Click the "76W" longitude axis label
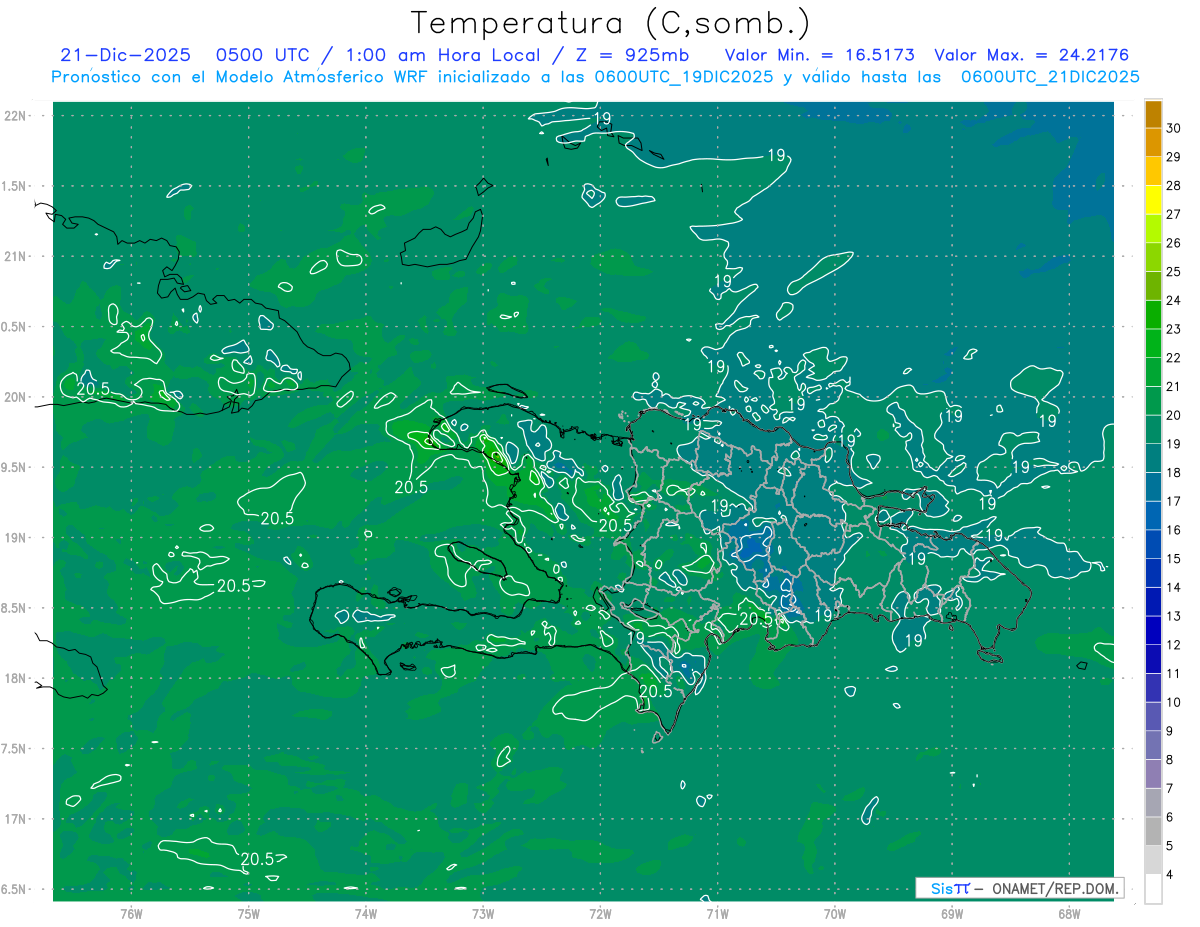This screenshot has width=1200, height=927. point(131,914)
